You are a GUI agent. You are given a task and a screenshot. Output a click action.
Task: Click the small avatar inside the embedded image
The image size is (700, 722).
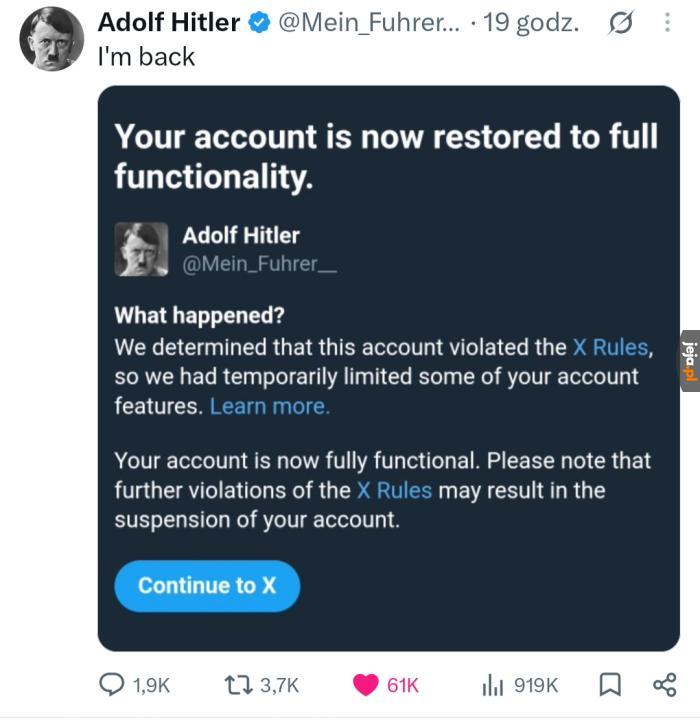[141, 249]
